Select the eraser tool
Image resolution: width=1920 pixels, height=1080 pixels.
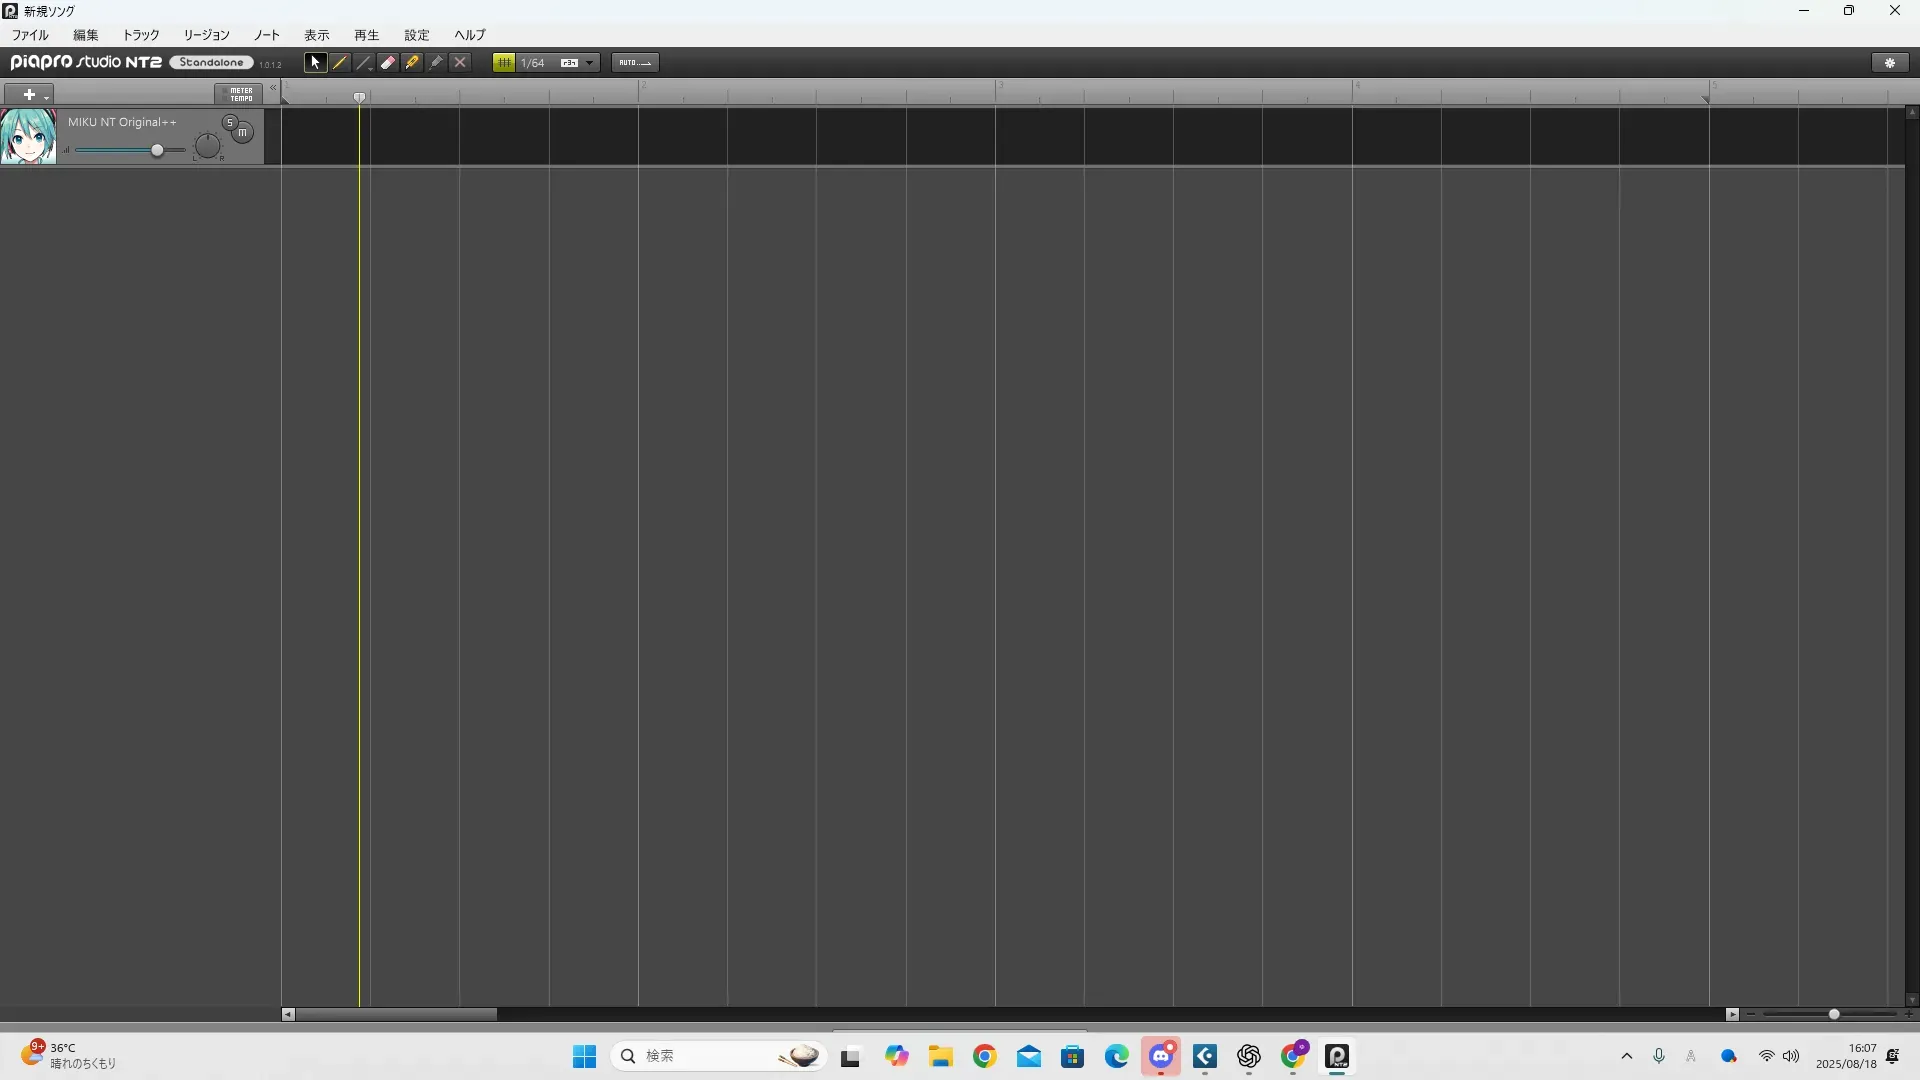click(x=388, y=63)
